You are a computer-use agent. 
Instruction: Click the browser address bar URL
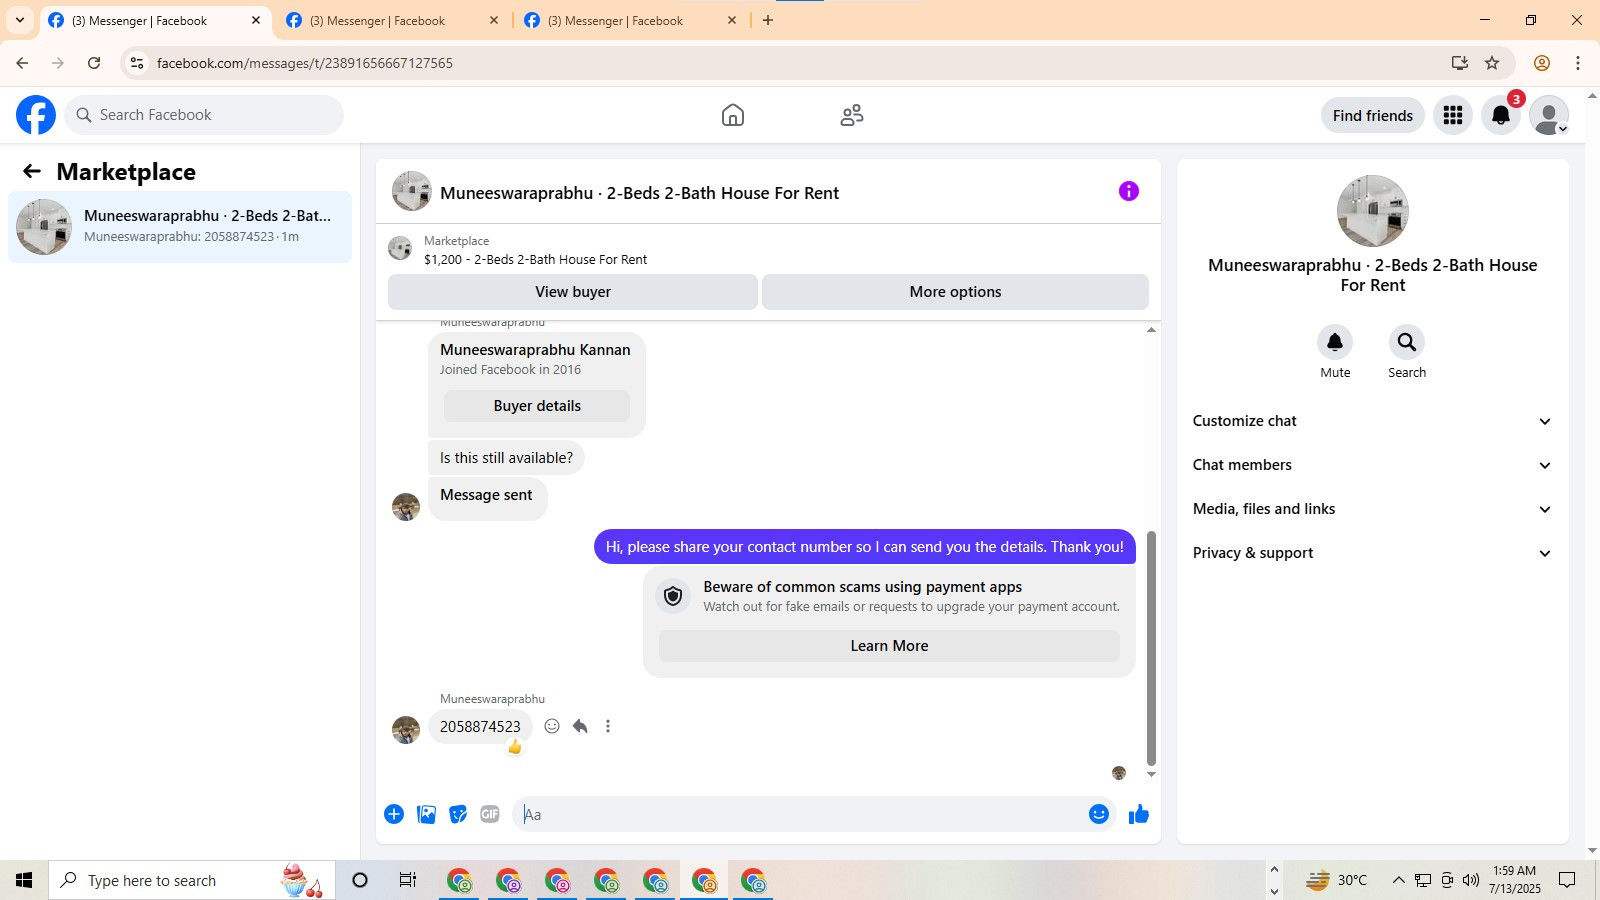(x=305, y=63)
